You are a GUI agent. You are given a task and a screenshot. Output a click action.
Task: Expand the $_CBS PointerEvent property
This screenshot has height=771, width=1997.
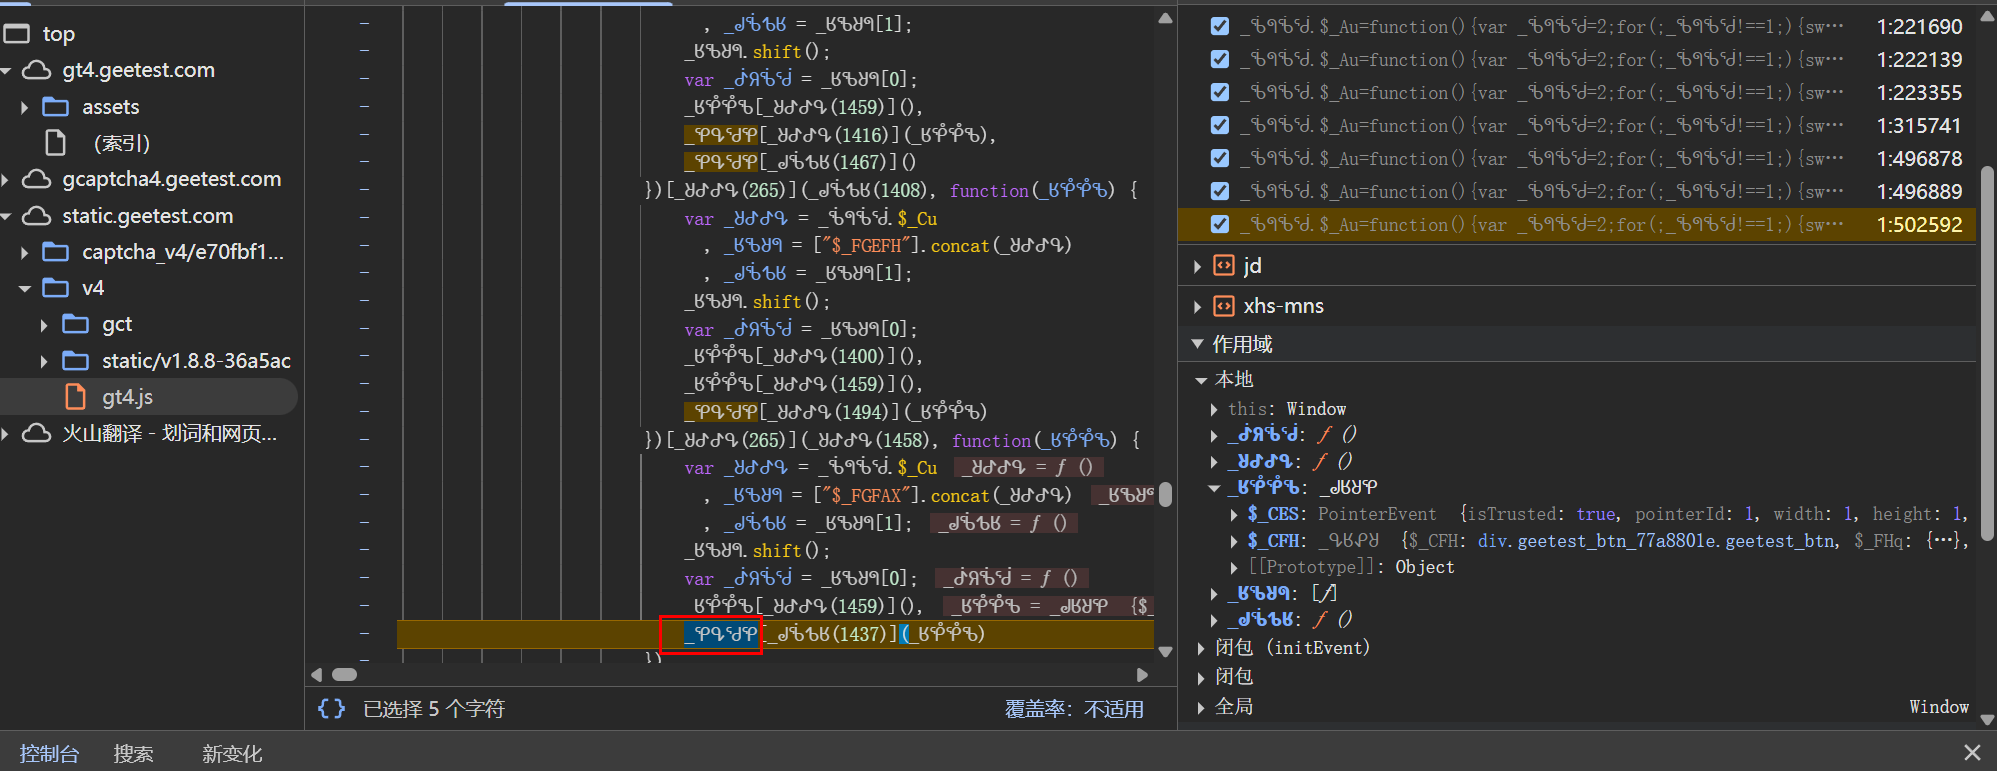1234,514
